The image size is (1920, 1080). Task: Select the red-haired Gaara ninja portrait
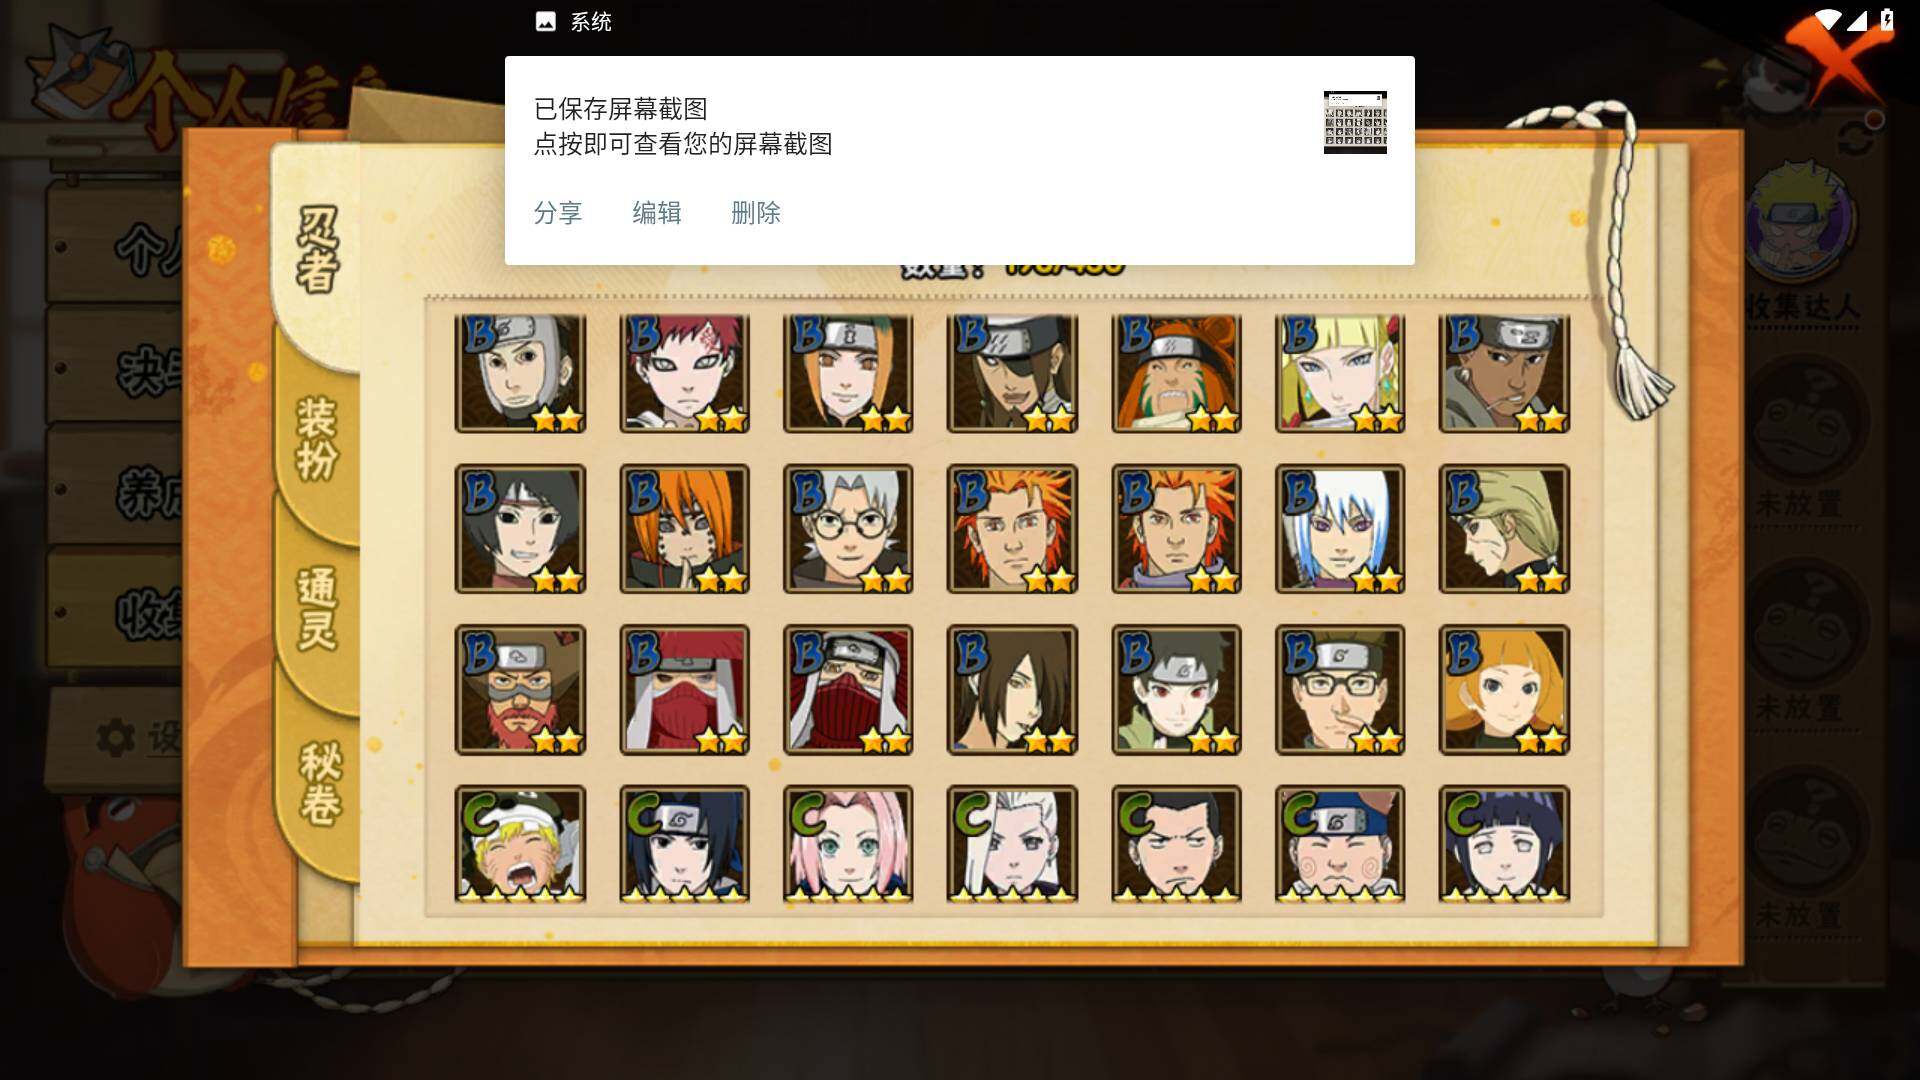684,373
